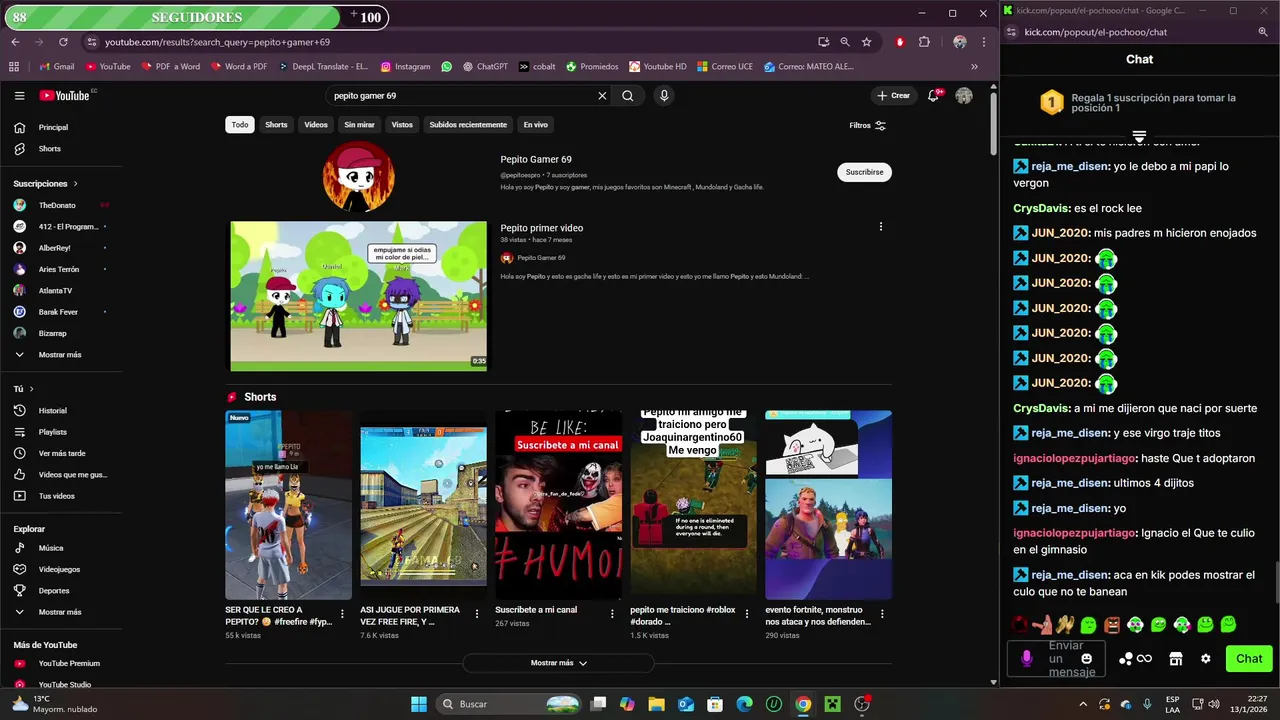Expand Mostrar más under Explorar
This screenshot has height=720, width=1280.
click(x=60, y=612)
